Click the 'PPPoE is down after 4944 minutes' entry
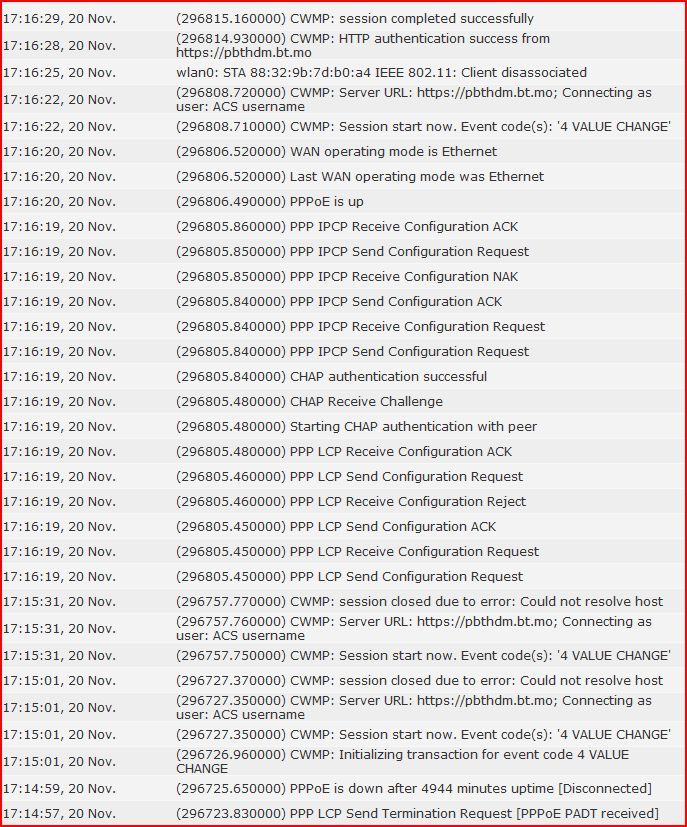The image size is (687, 827). (x=343, y=788)
